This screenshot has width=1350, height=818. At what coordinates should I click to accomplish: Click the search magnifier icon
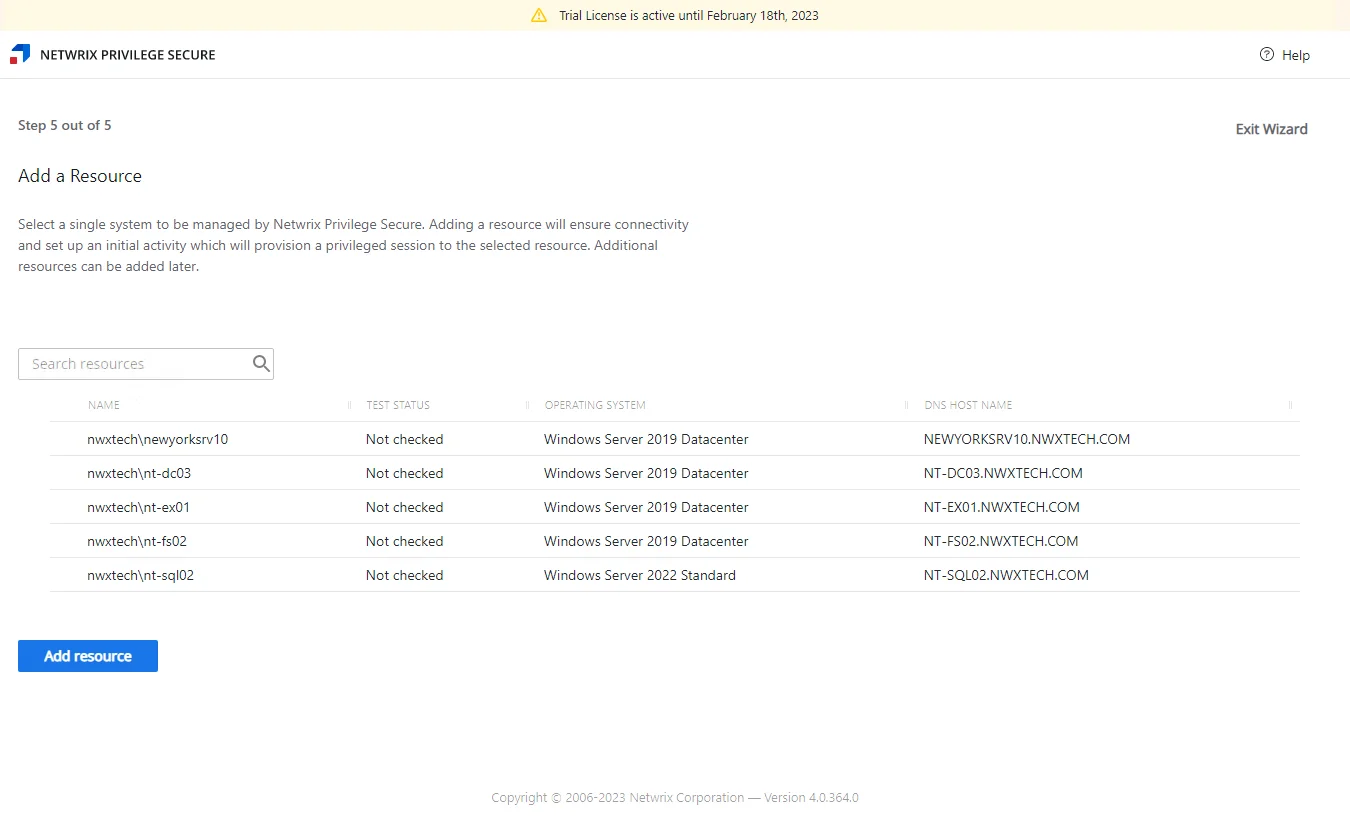click(261, 364)
